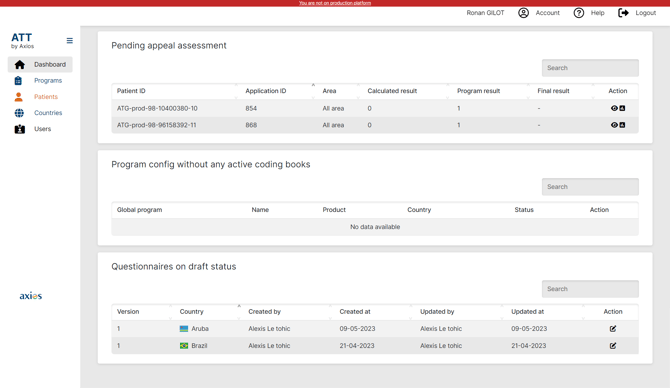The image size is (670, 388).
Task: Click the ATT by Axios logo
Action: pos(22,41)
